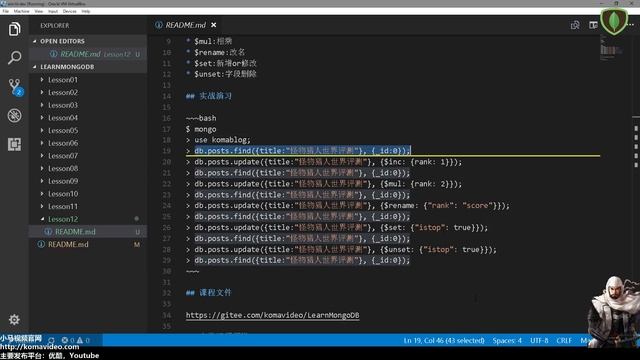This screenshot has width=640, height=360.
Task: Expand the Lesson06 folder
Action: [62, 143]
